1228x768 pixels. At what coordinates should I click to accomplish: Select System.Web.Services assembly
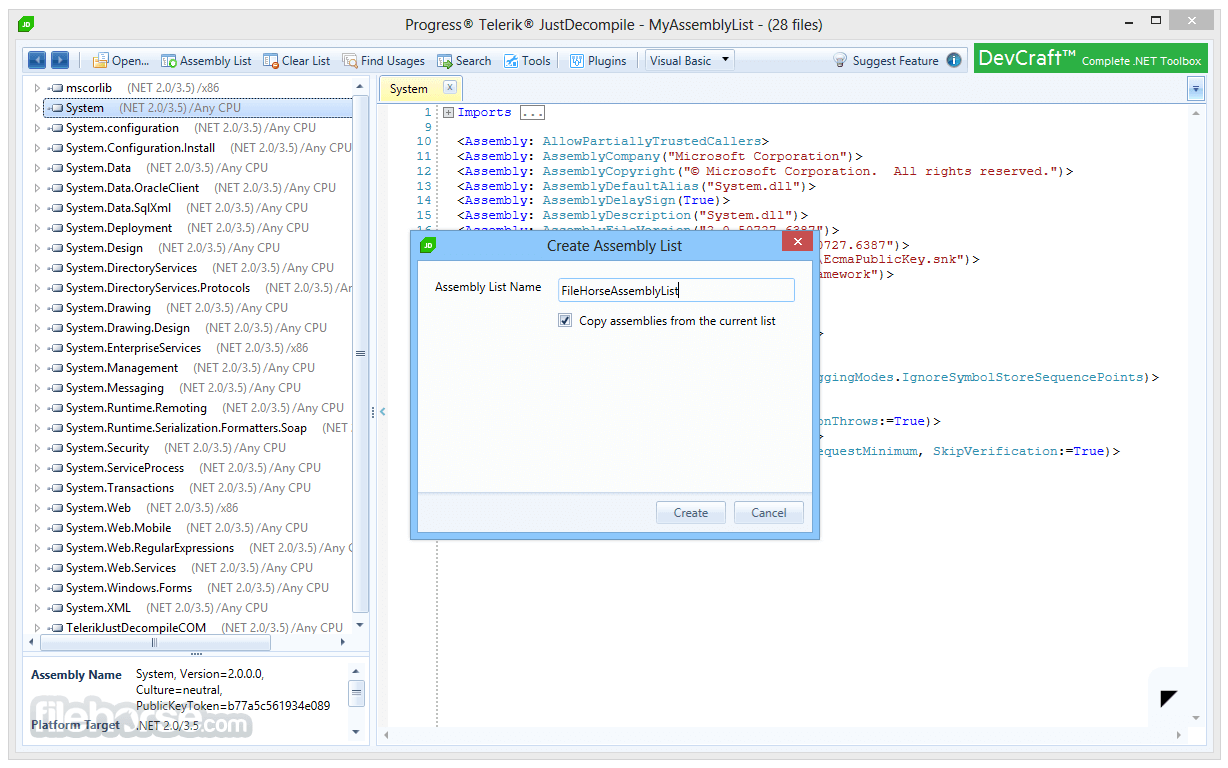pyautogui.click(x=121, y=568)
